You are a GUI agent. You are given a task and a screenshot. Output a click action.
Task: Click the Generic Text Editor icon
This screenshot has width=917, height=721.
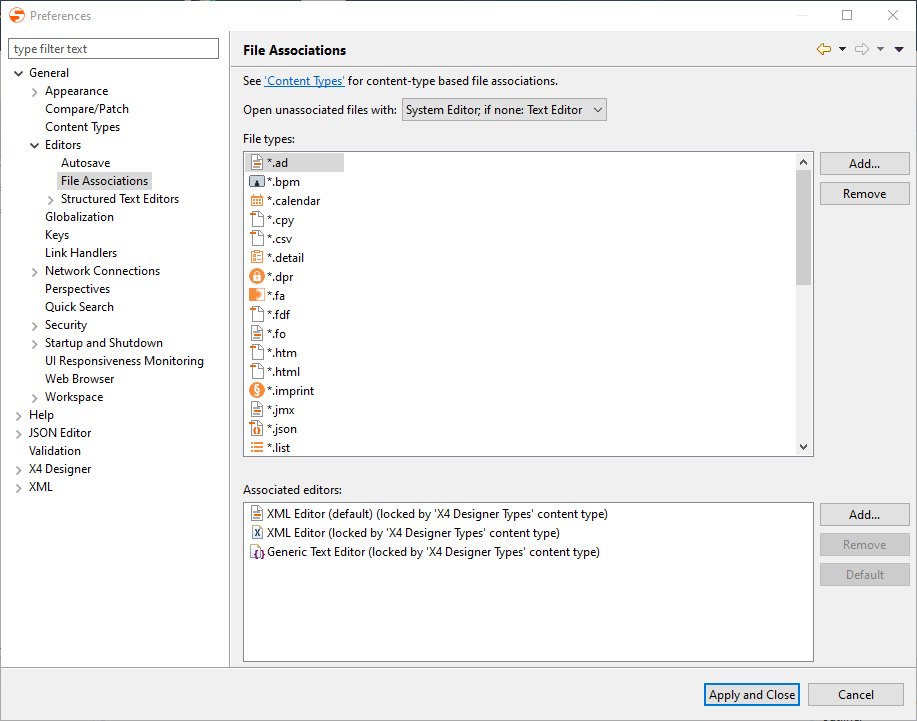256,552
